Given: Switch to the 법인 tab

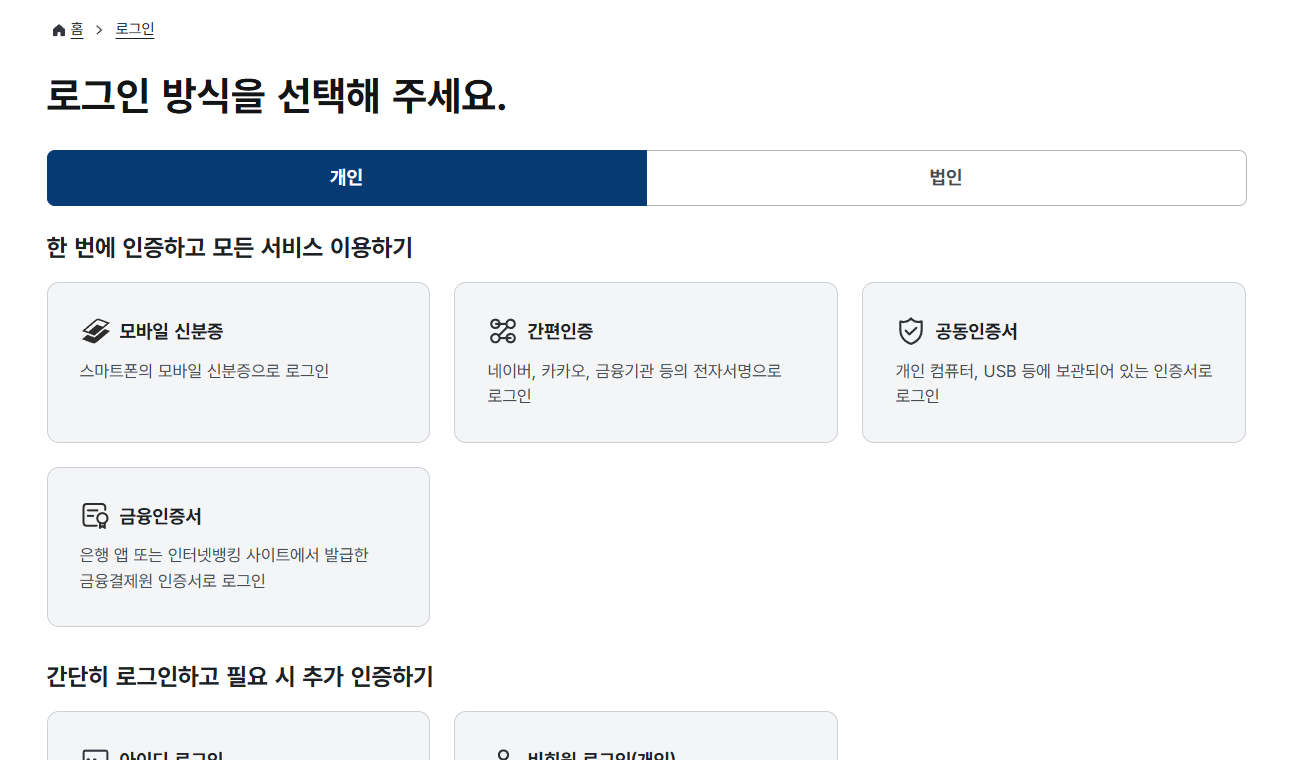Looking at the screenshot, I should pyautogui.click(x=946, y=178).
